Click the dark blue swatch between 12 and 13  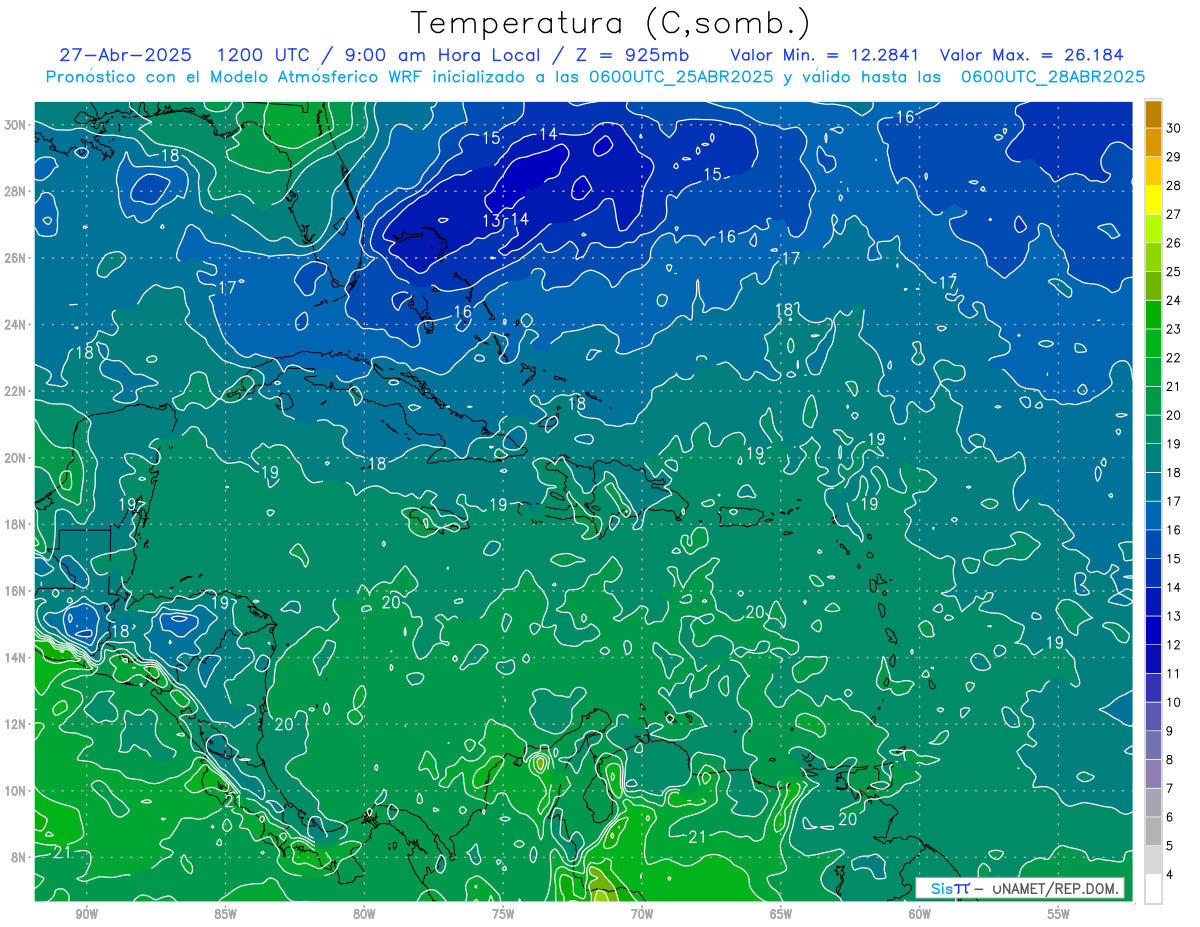coord(1153,630)
